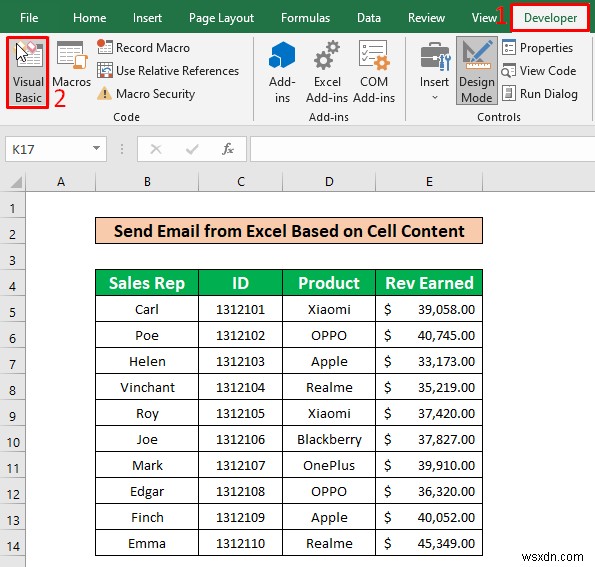Viewport: 595px width, 567px height.
Task: Click the Product header cell
Action: tap(329, 283)
